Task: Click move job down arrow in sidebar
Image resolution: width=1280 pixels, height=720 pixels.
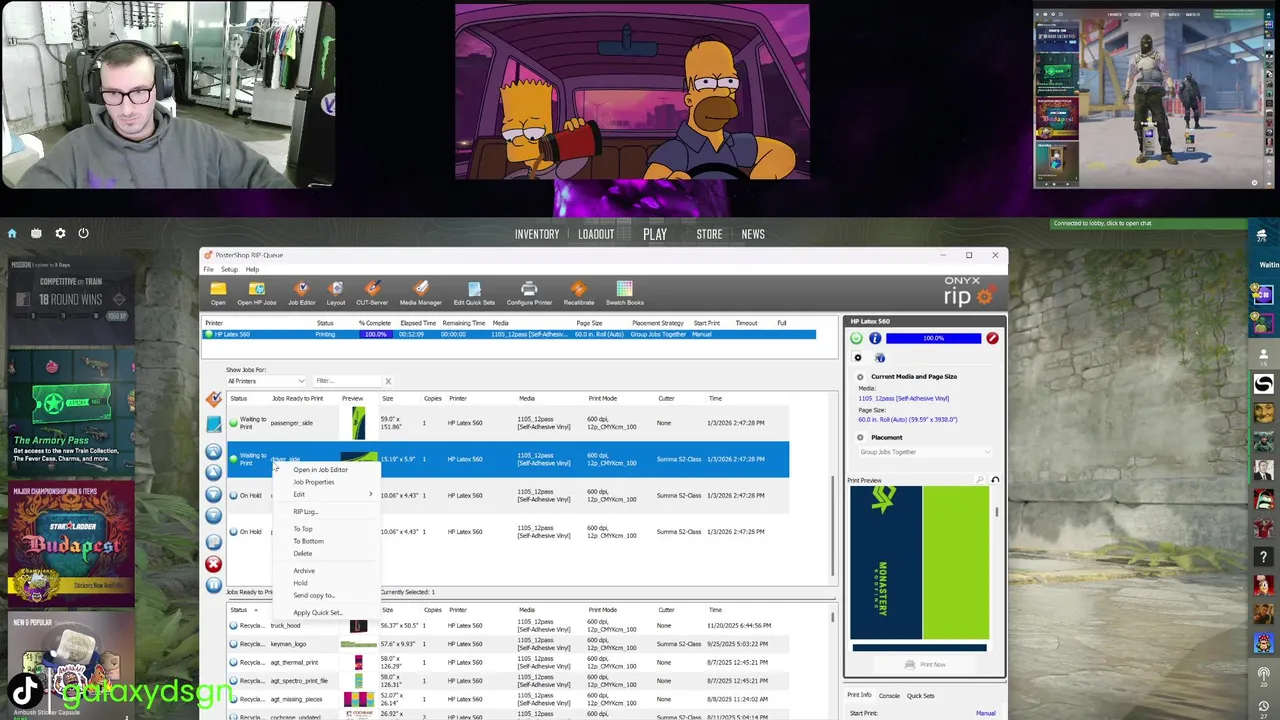Action: click(x=213, y=494)
